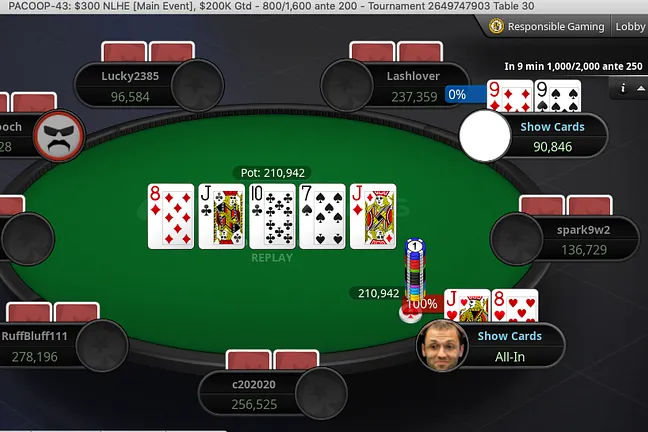This screenshot has height=432, width=648.
Task: Click the sunglasses mustache avatar
Action: coord(60,136)
